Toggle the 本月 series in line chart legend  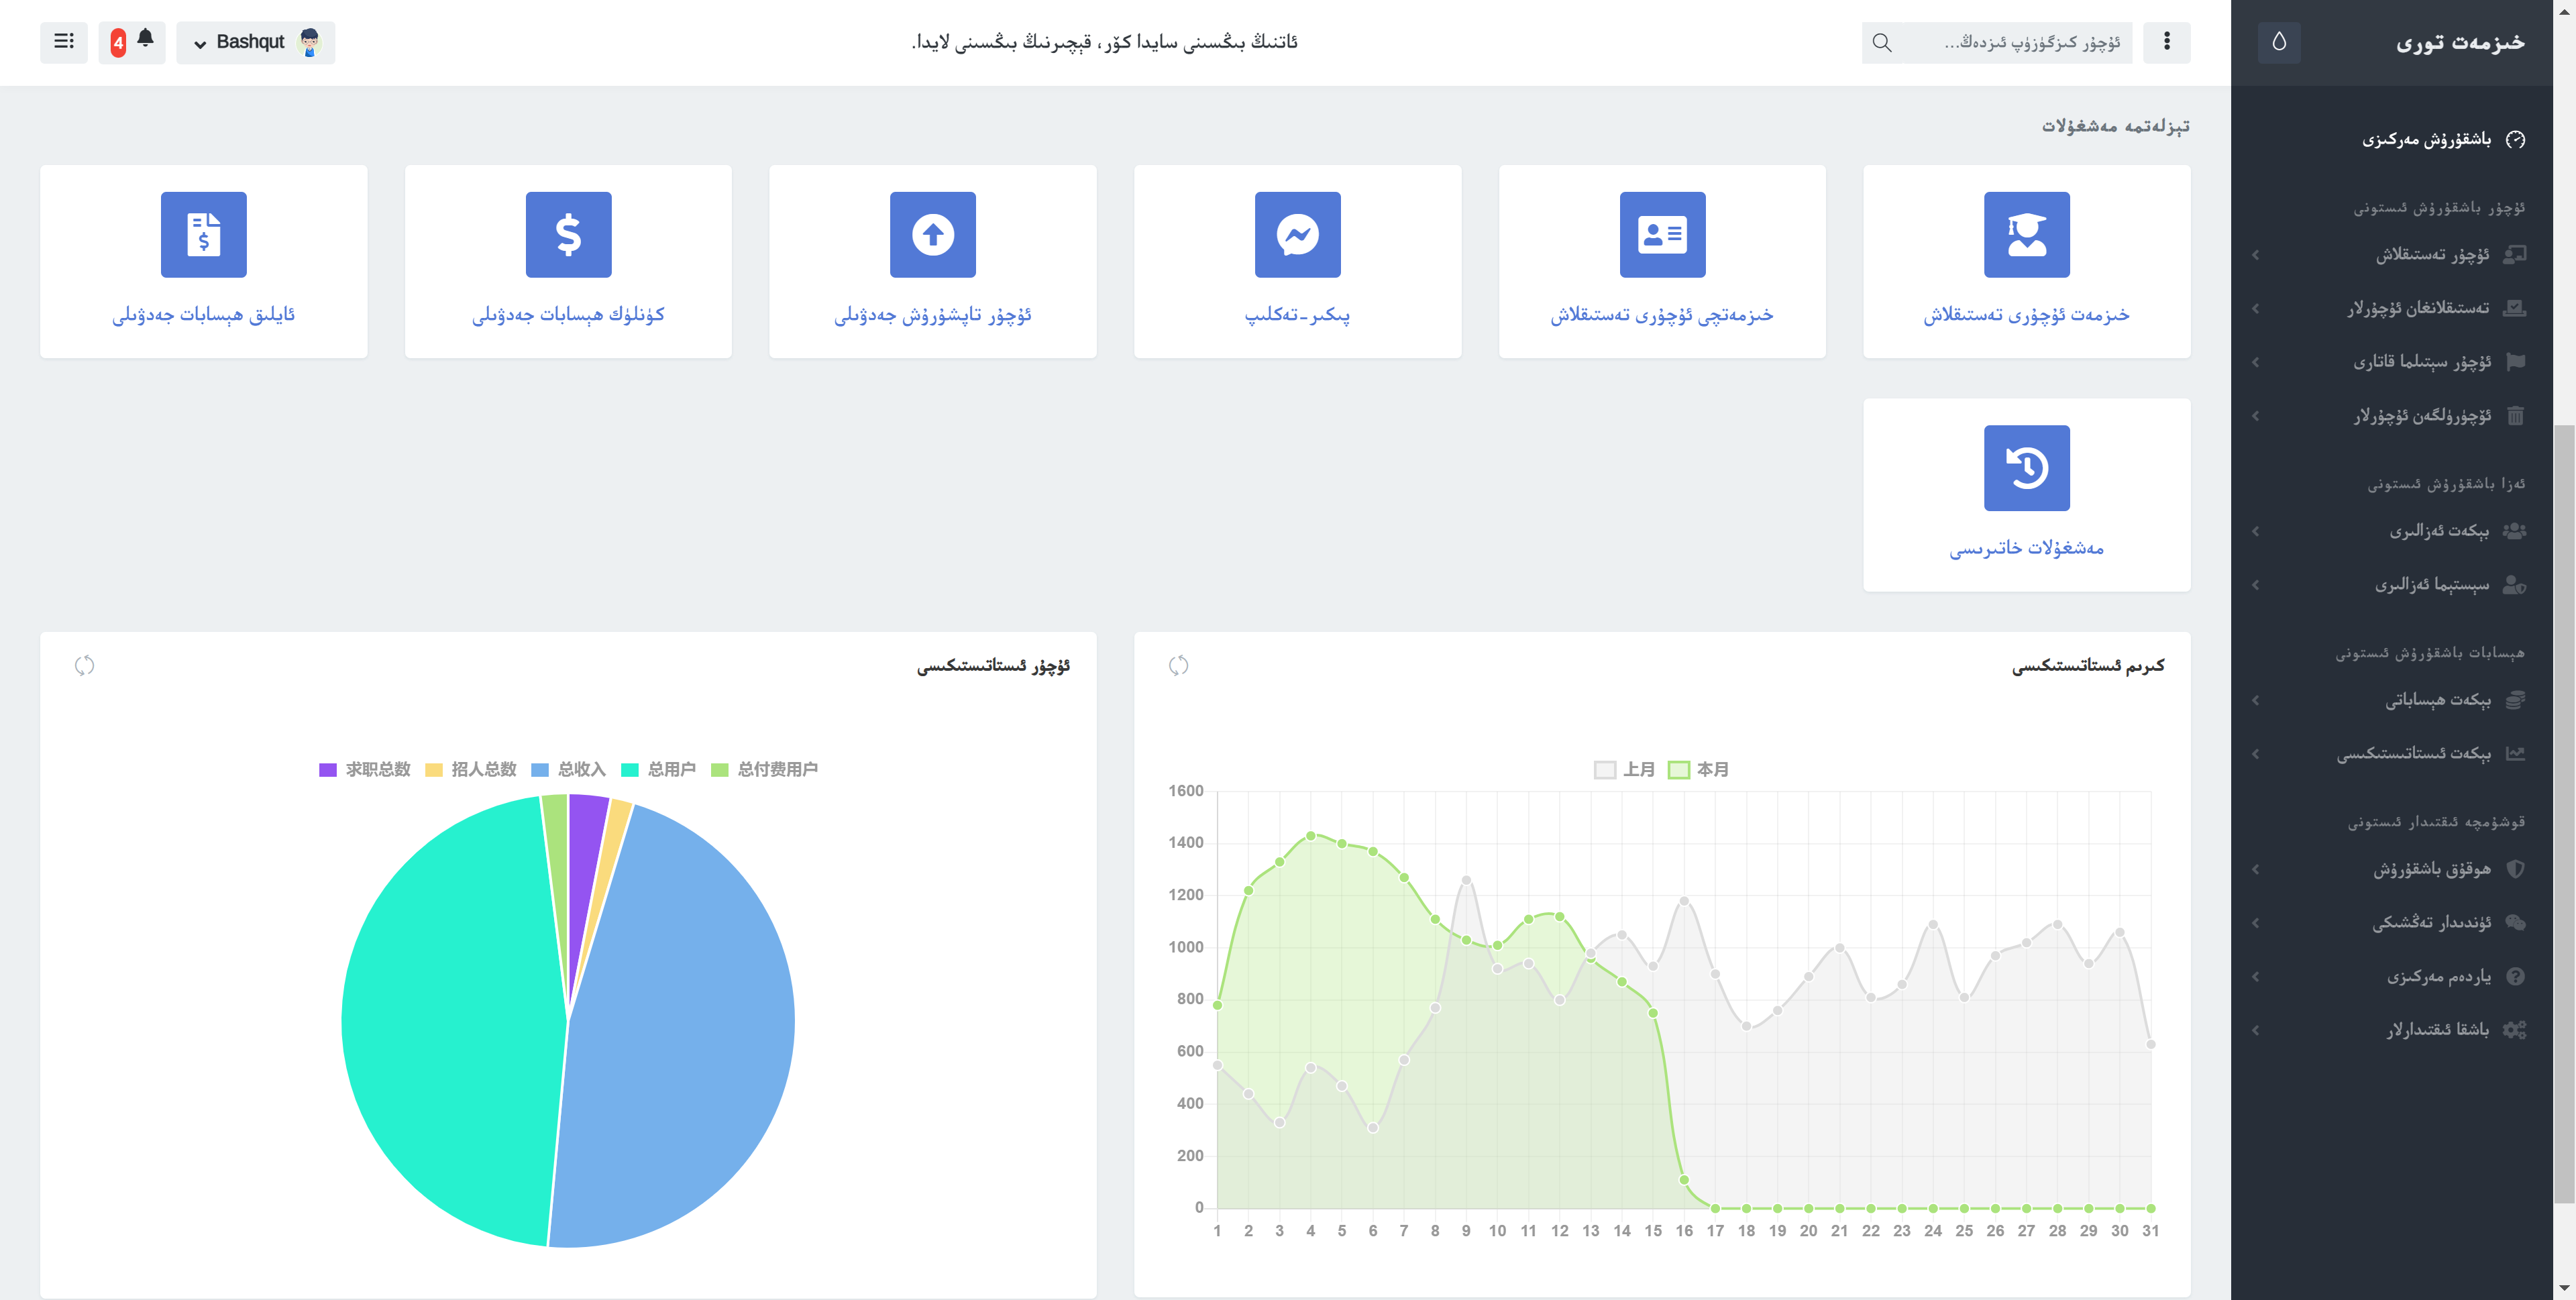tap(1699, 769)
